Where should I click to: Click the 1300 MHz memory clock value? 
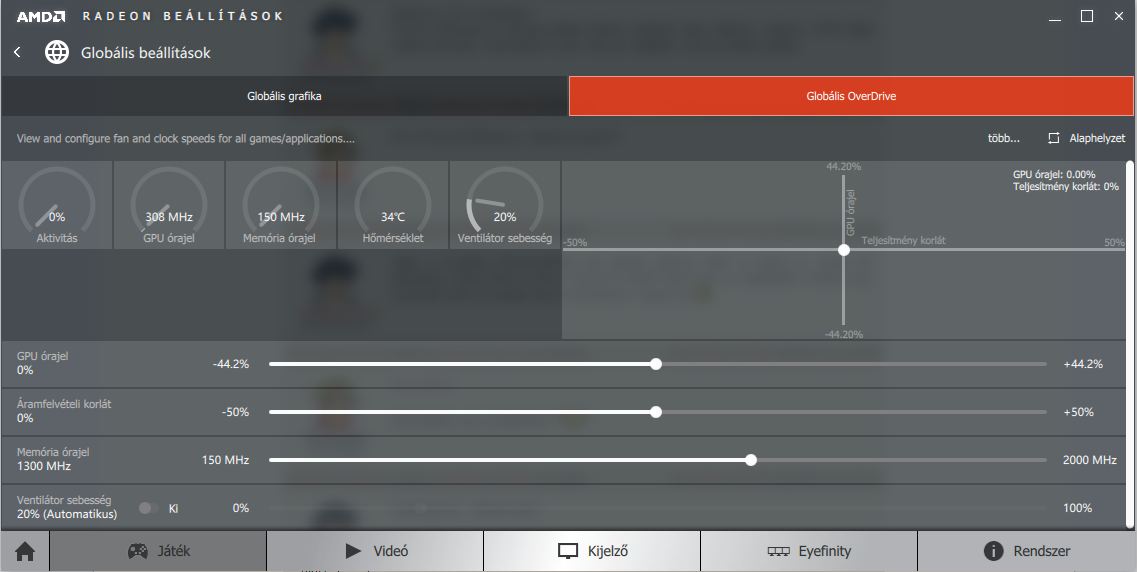pyautogui.click(x=44, y=466)
